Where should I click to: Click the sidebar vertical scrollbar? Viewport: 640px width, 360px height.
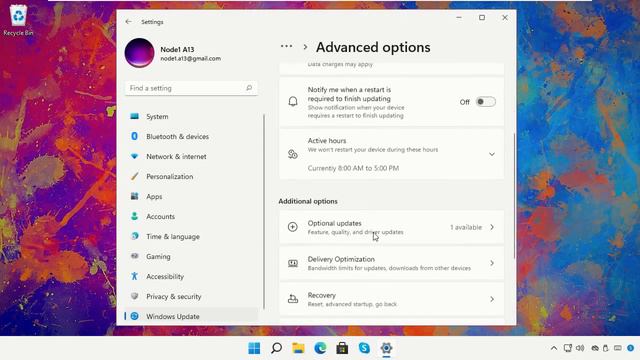(x=264, y=211)
